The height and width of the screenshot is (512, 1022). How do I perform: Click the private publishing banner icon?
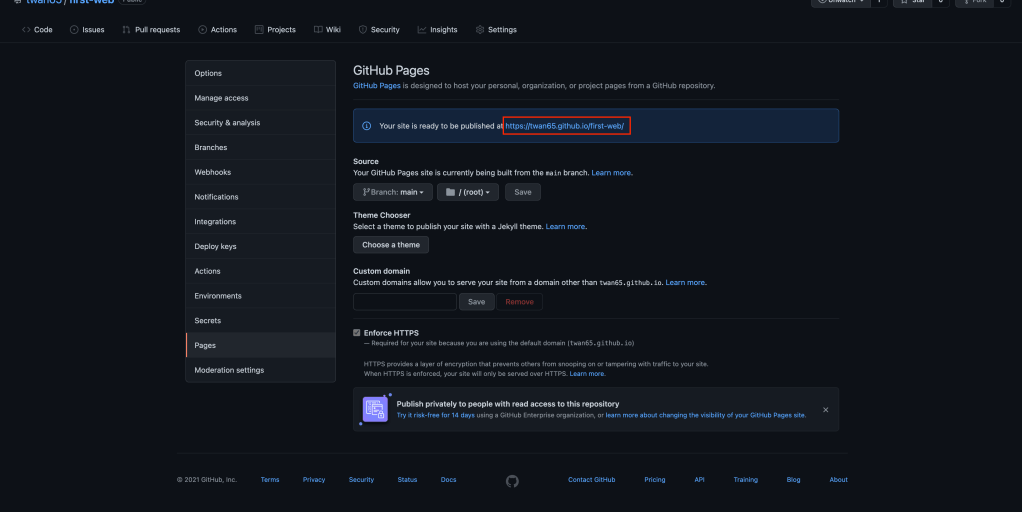pyautogui.click(x=375, y=409)
